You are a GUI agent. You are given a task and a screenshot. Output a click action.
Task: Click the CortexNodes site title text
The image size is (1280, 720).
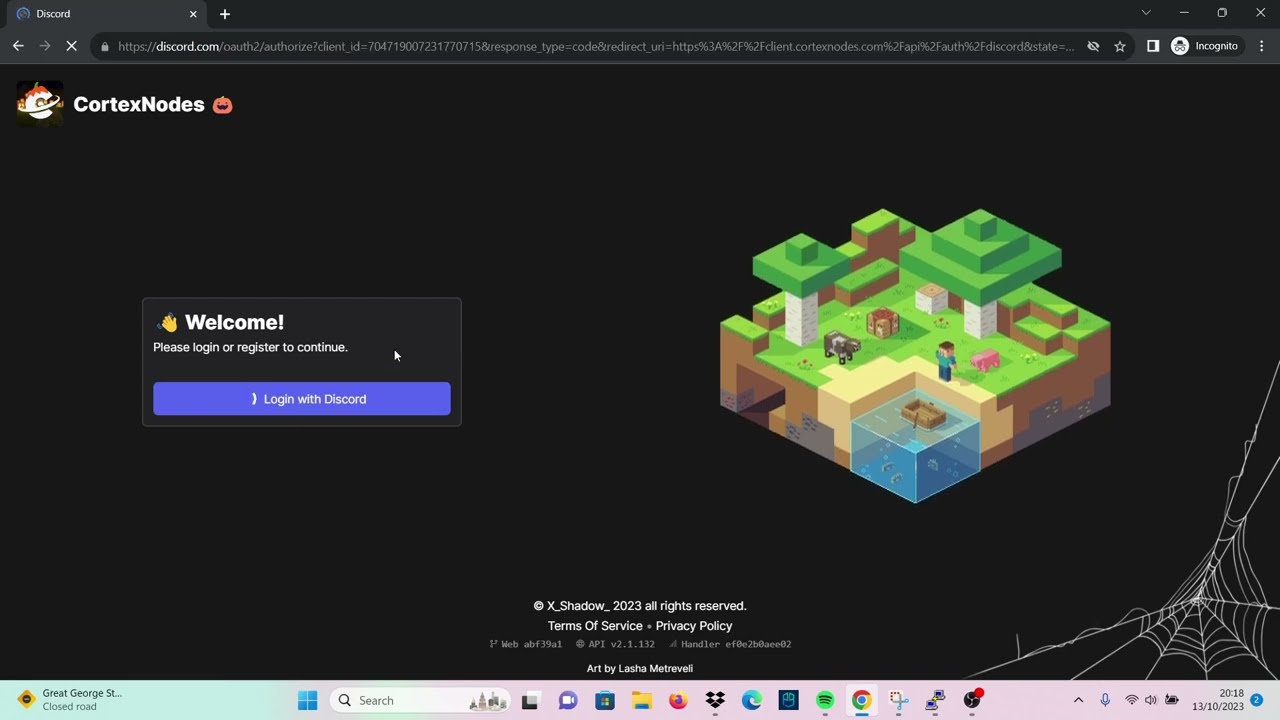point(138,104)
